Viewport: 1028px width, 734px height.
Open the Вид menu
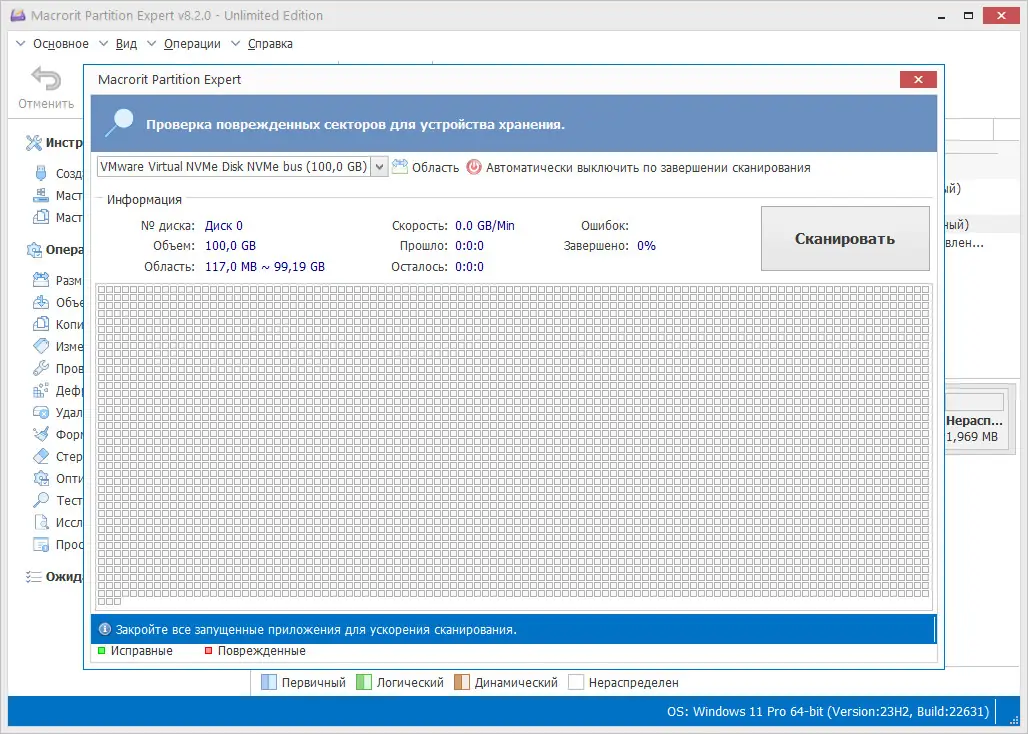tap(127, 44)
